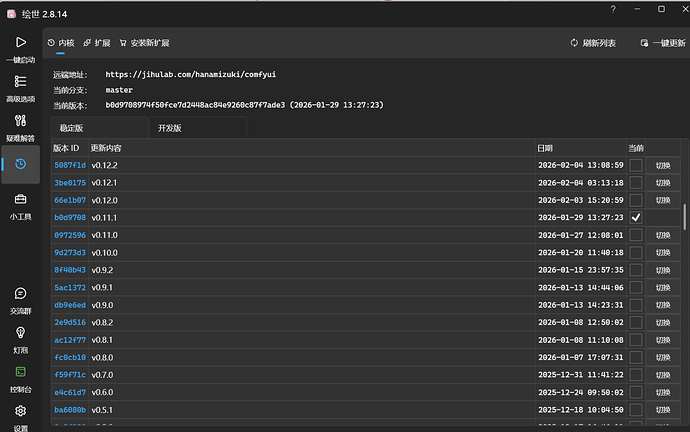Click the version list vertical scrollbar
Image resolution: width=690 pixels, height=432 pixels.
coord(684,216)
